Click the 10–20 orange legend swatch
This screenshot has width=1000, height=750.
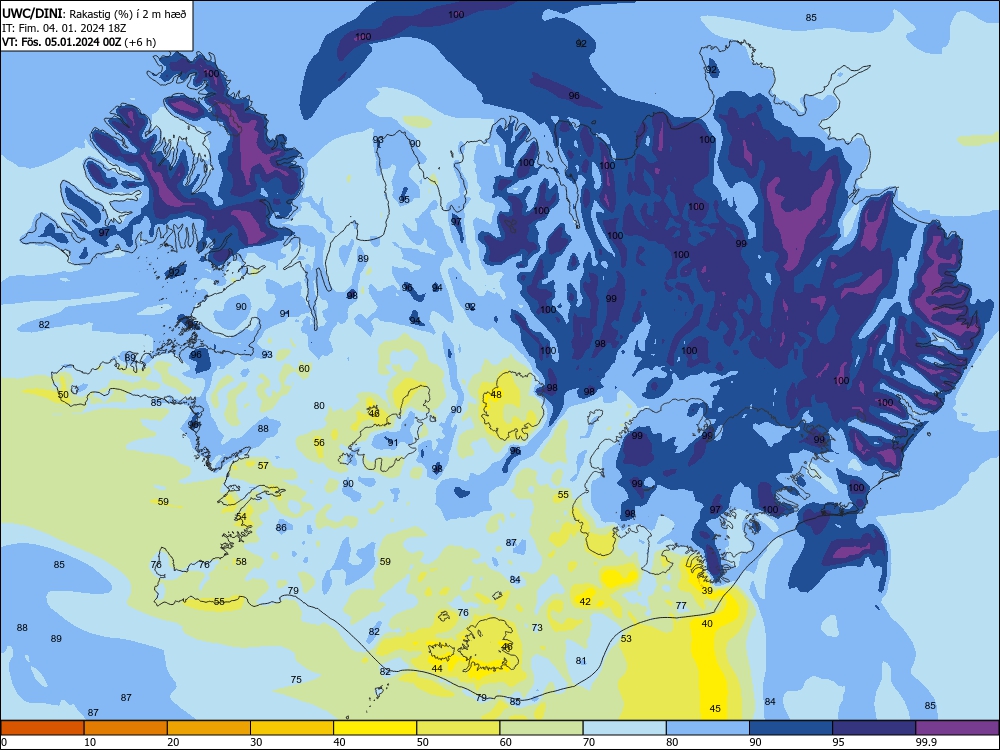[126, 728]
